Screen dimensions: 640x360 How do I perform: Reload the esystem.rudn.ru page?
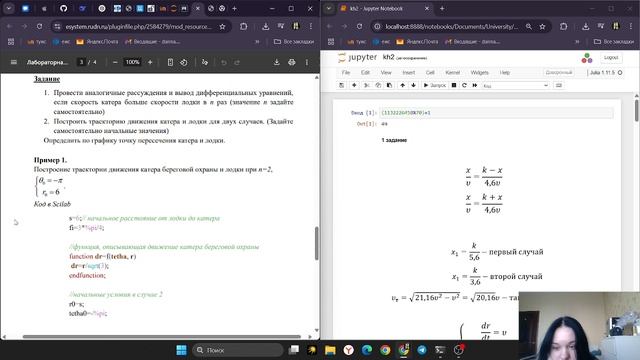click(39, 26)
